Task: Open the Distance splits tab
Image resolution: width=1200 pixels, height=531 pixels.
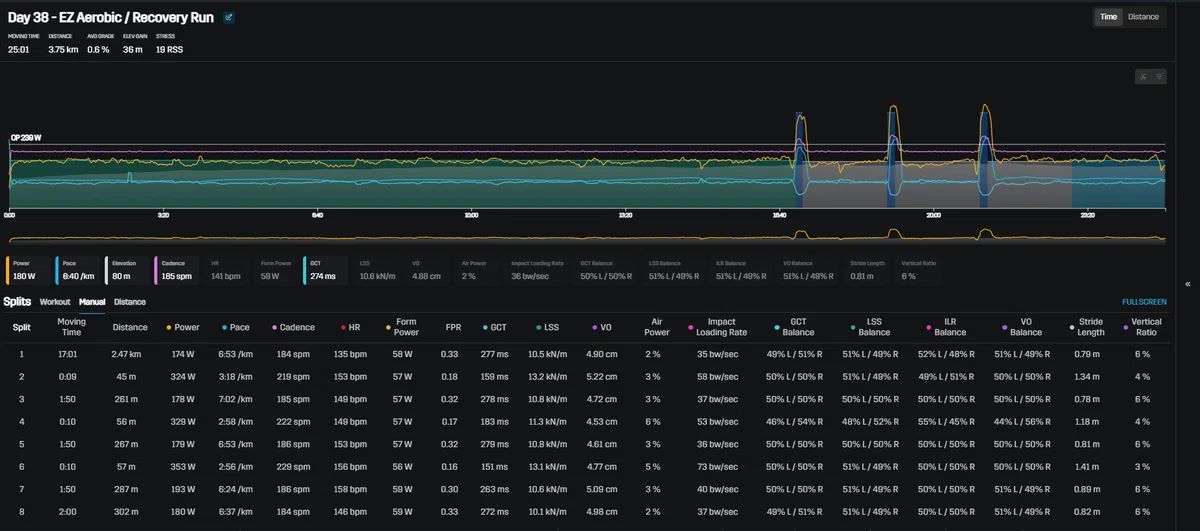Action: (130, 301)
